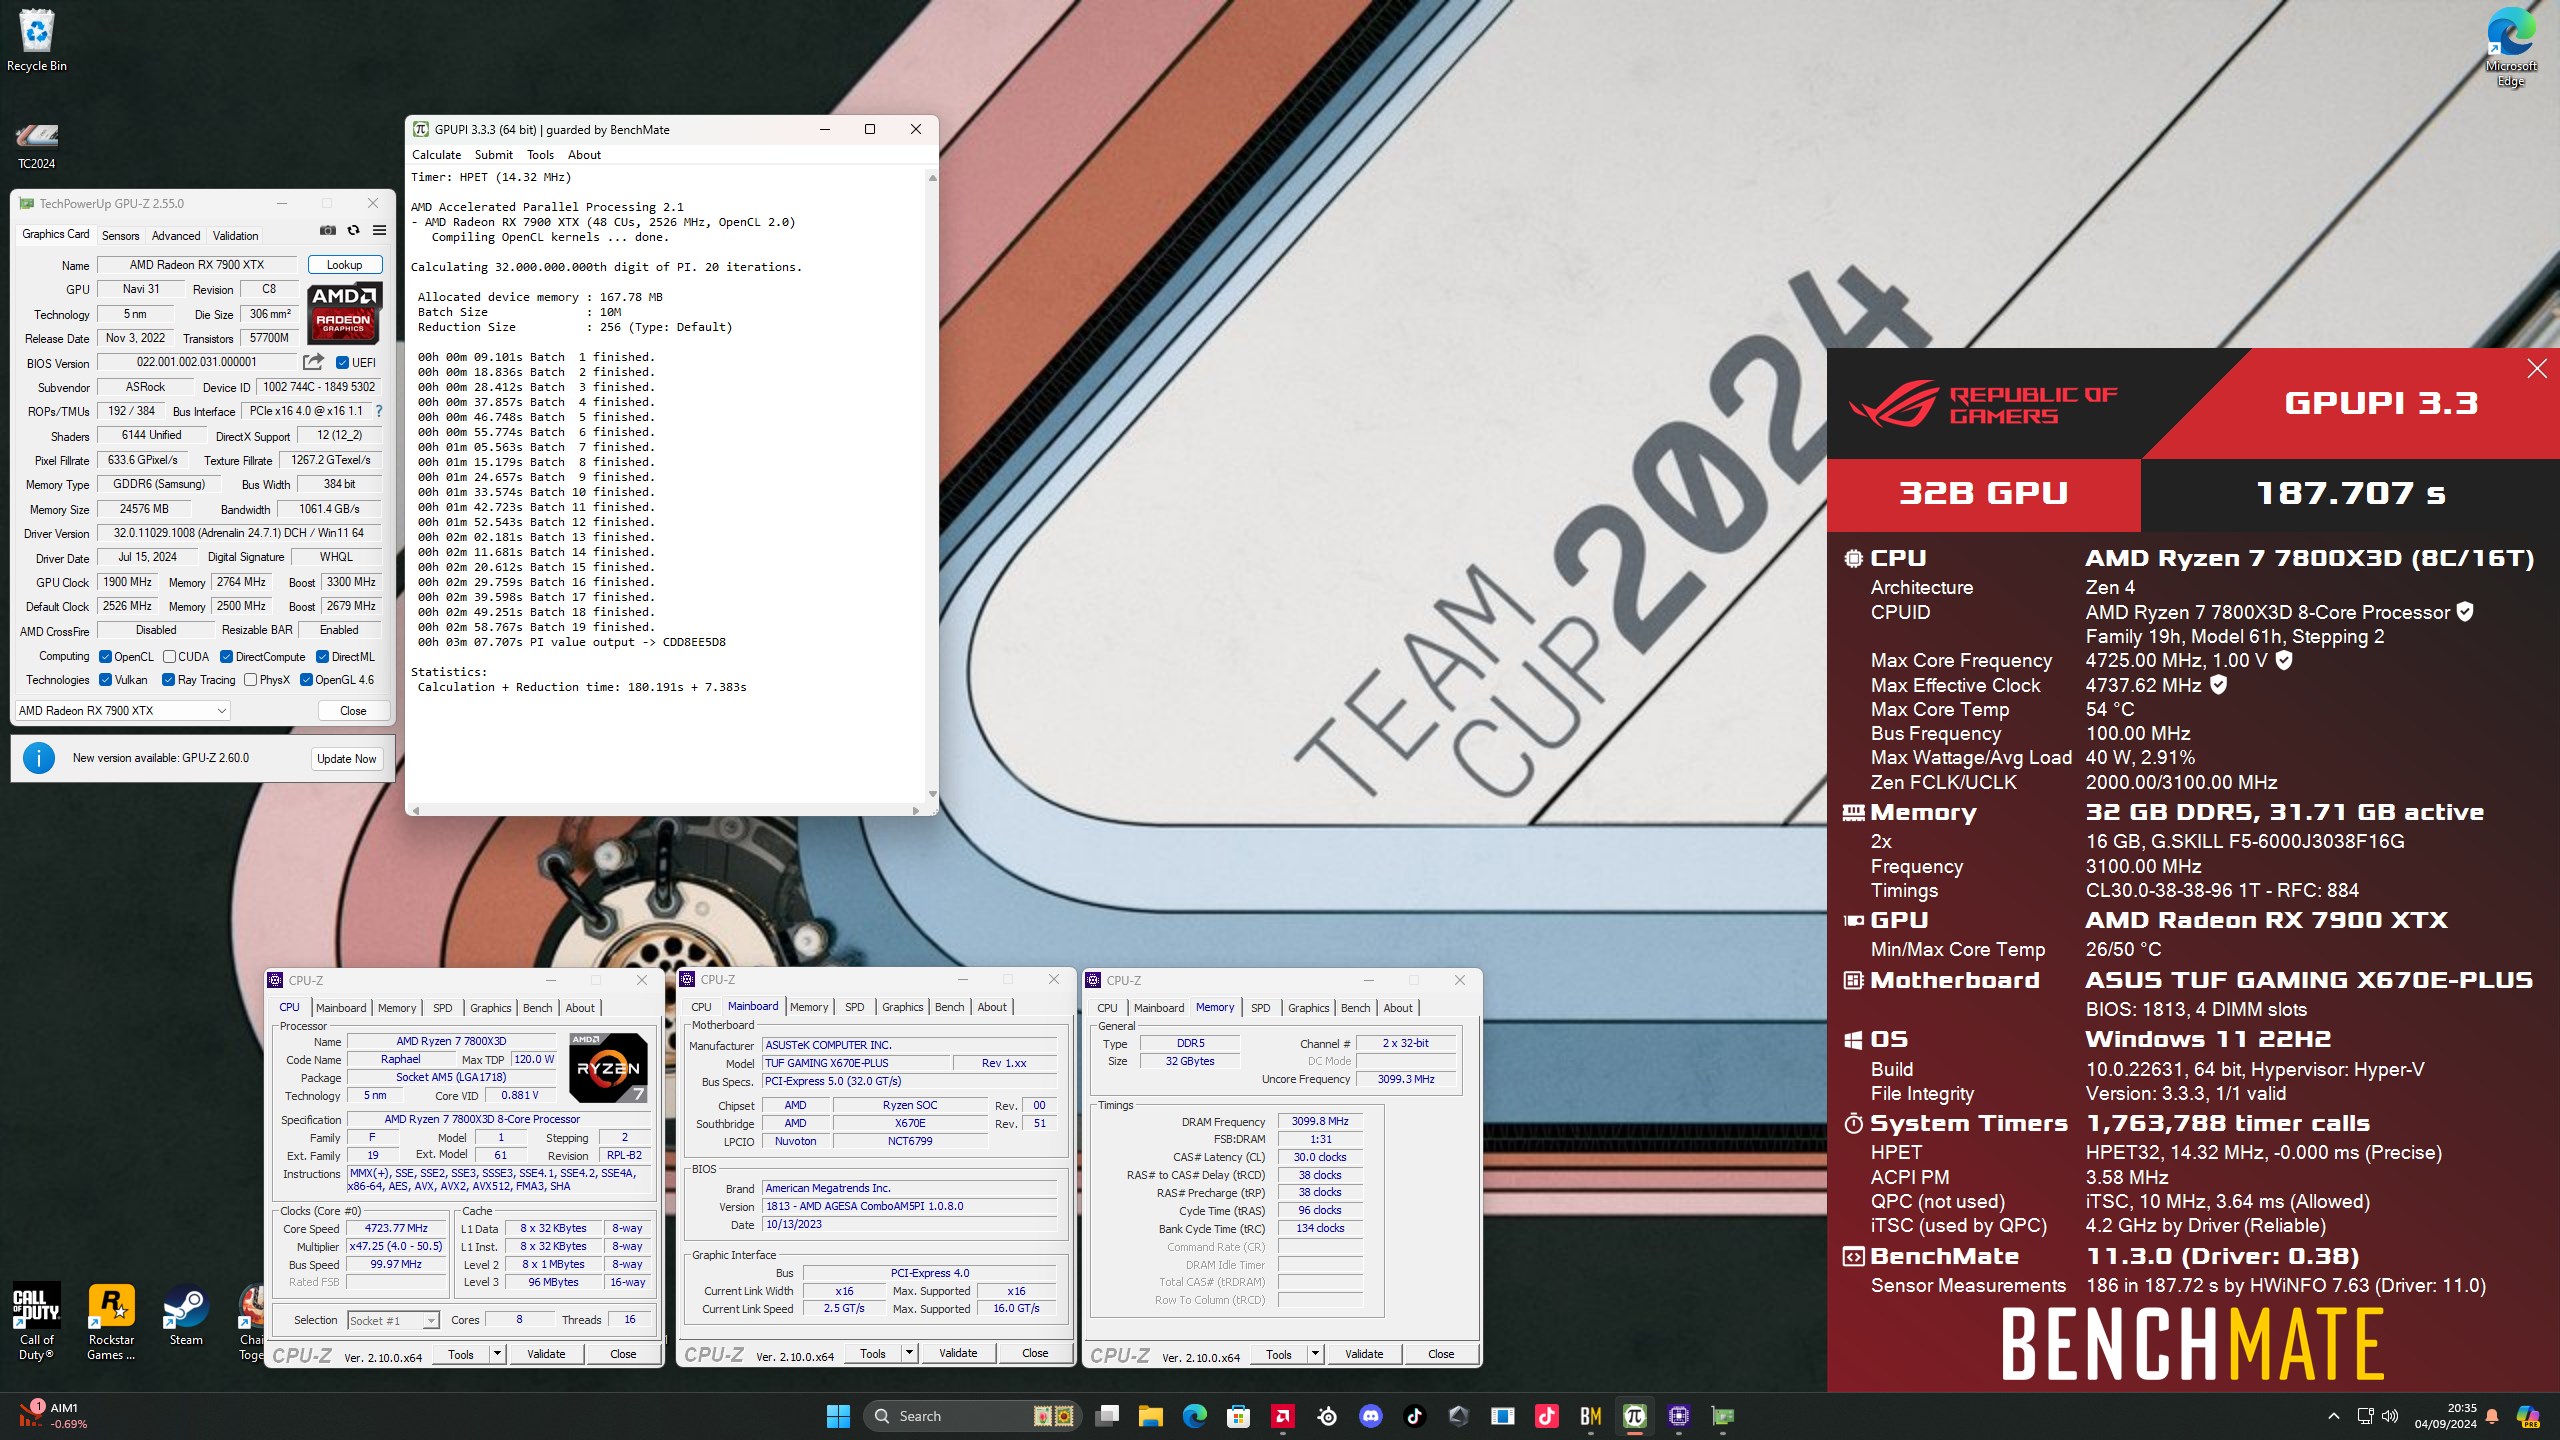Click Validate in CPU-Z Mainboard window
This screenshot has height=1440, width=2560.
[x=958, y=1353]
